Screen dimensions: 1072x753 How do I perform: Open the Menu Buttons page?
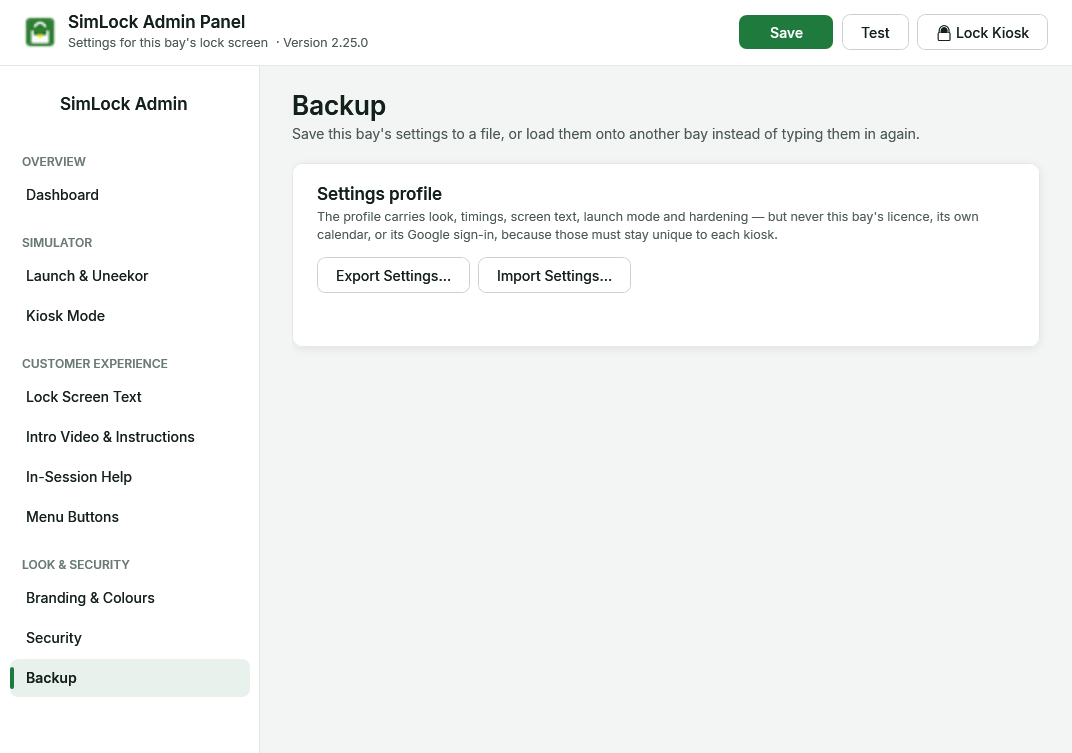point(130,517)
